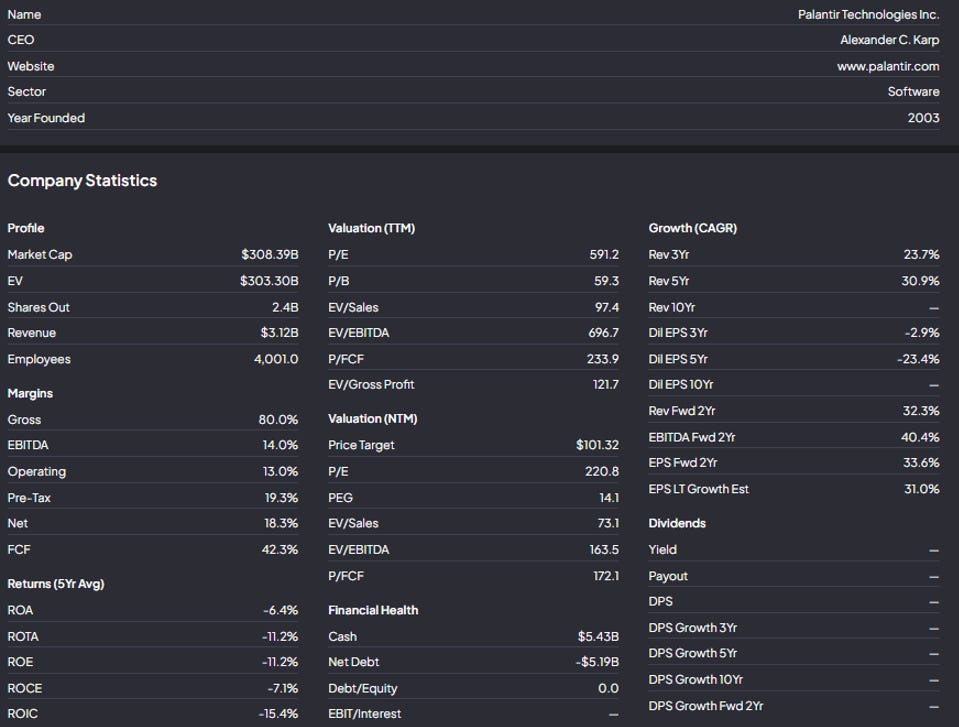Select the Price Target value $101.32

point(597,445)
